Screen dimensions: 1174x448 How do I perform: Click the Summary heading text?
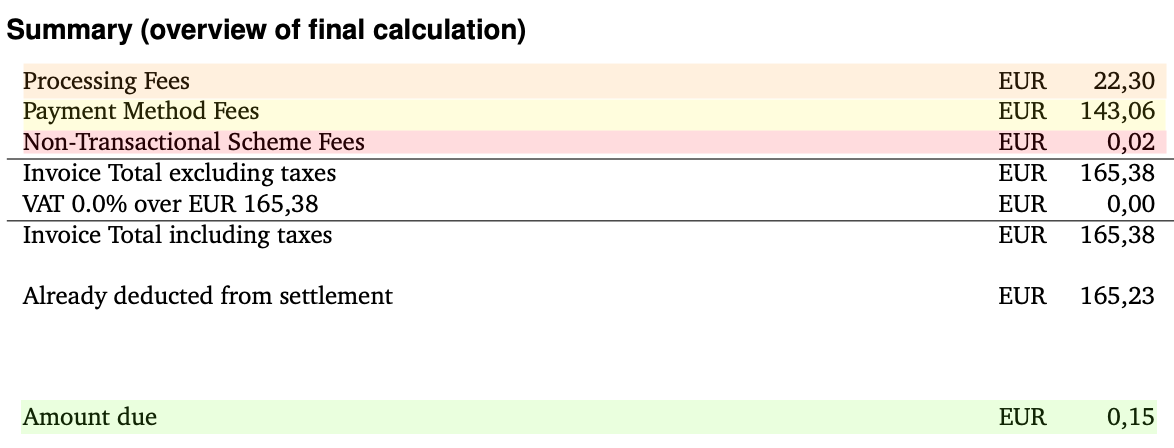pos(266,31)
